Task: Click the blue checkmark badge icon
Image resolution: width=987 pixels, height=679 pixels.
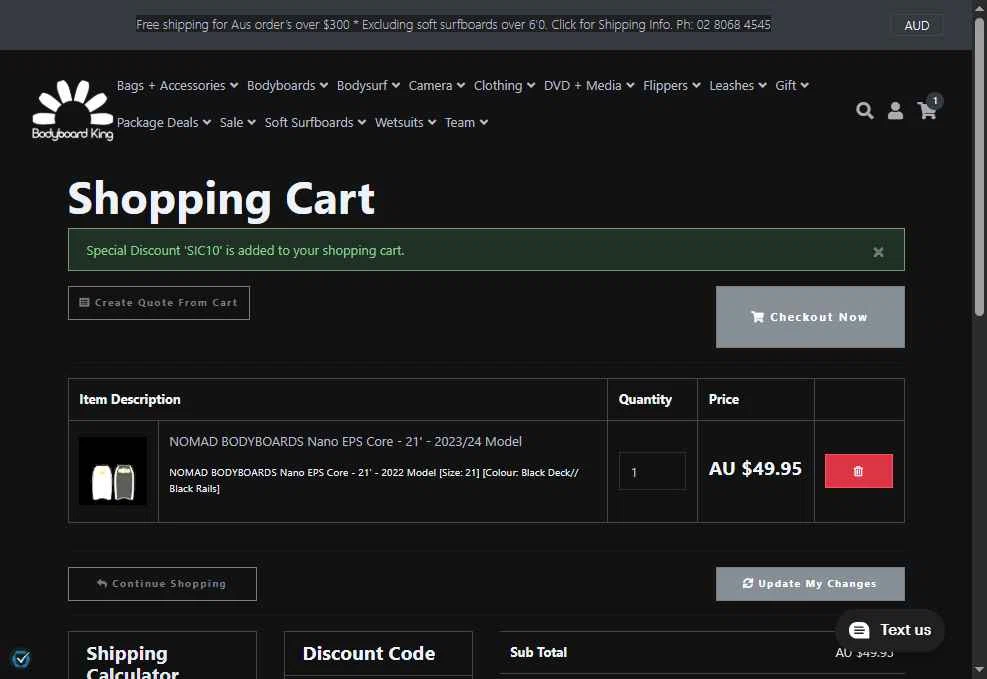Action: [21, 659]
